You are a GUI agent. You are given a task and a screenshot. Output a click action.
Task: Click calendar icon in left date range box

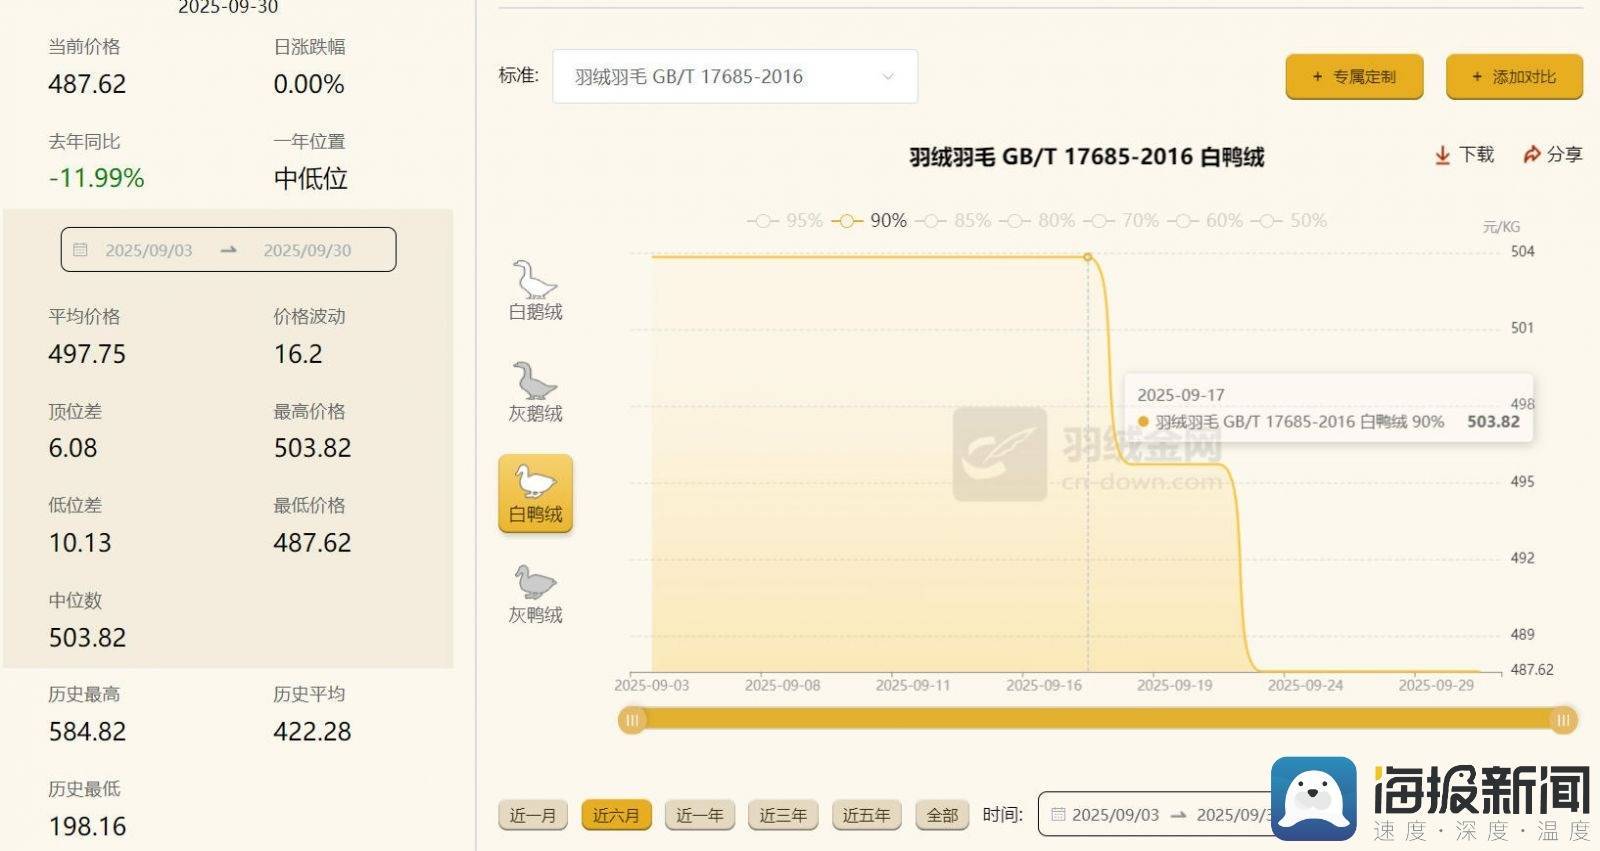(x=81, y=250)
